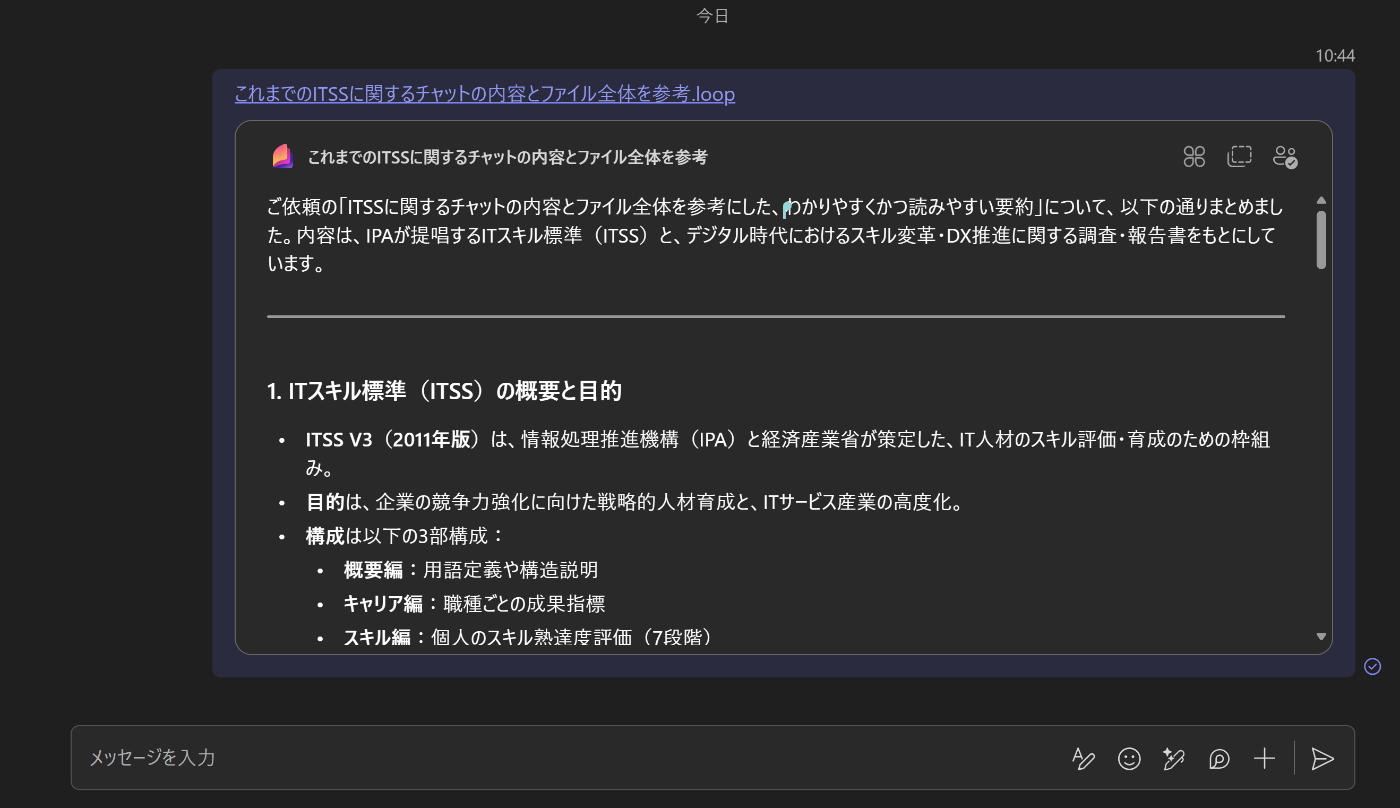Click the copy component icon
The image size is (1400, 808).
1240,156
